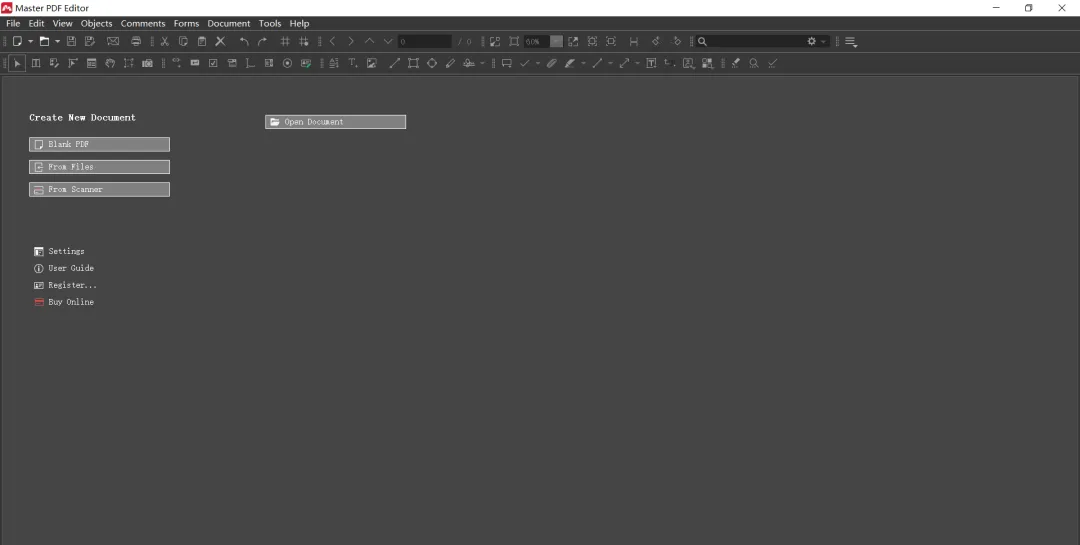Click the Open folder toolbar icon
The height and width of the screenshot is (545, 1080).
(x=44, y=41)
